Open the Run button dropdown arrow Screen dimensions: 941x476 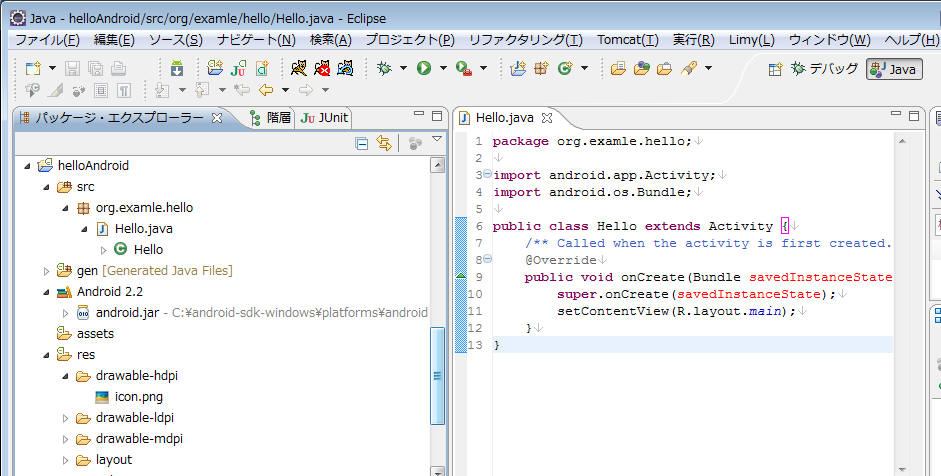[x=442, y=69]
